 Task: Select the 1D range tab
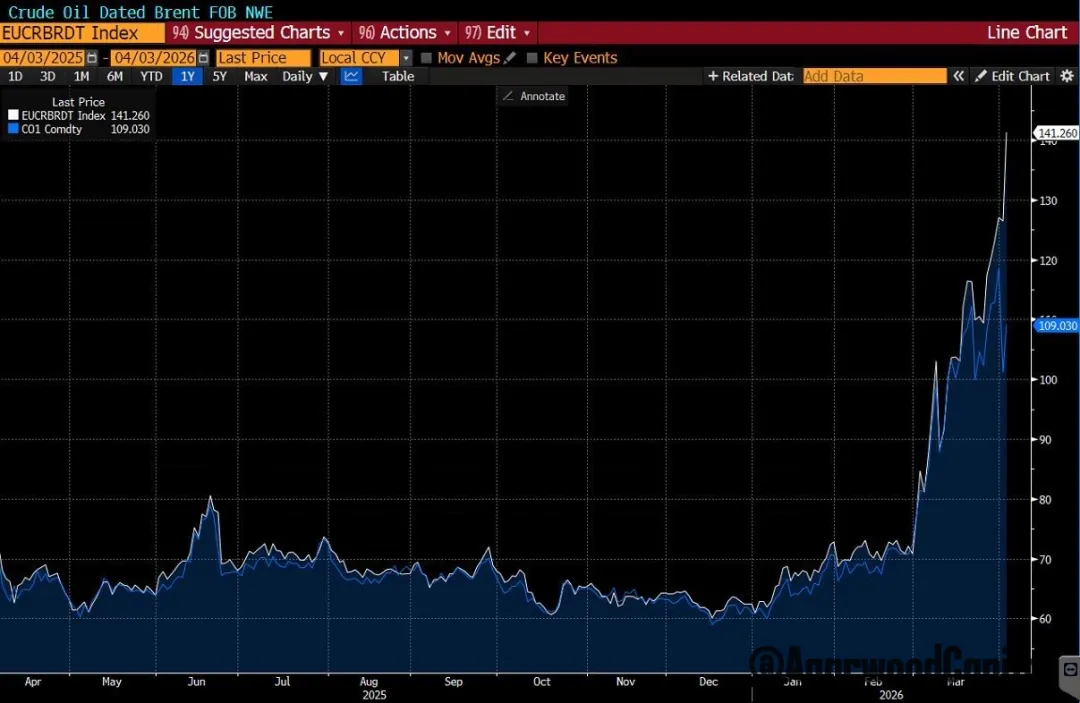15,76
